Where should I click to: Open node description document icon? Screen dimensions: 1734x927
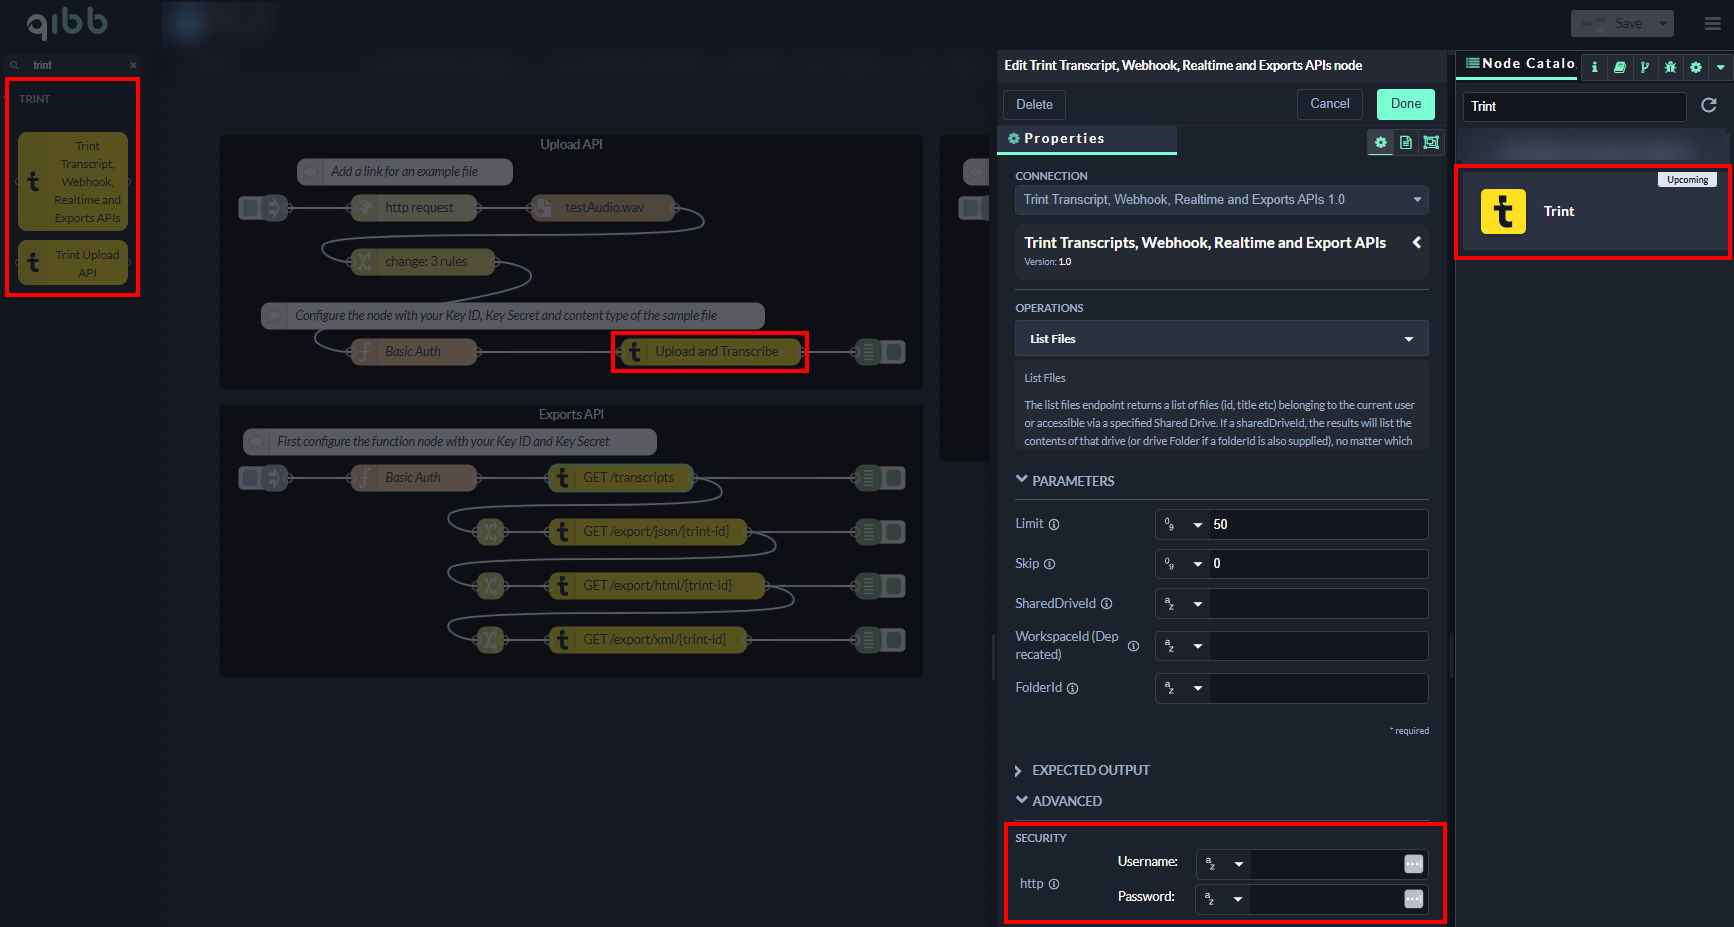click(x=1406, y=142)
